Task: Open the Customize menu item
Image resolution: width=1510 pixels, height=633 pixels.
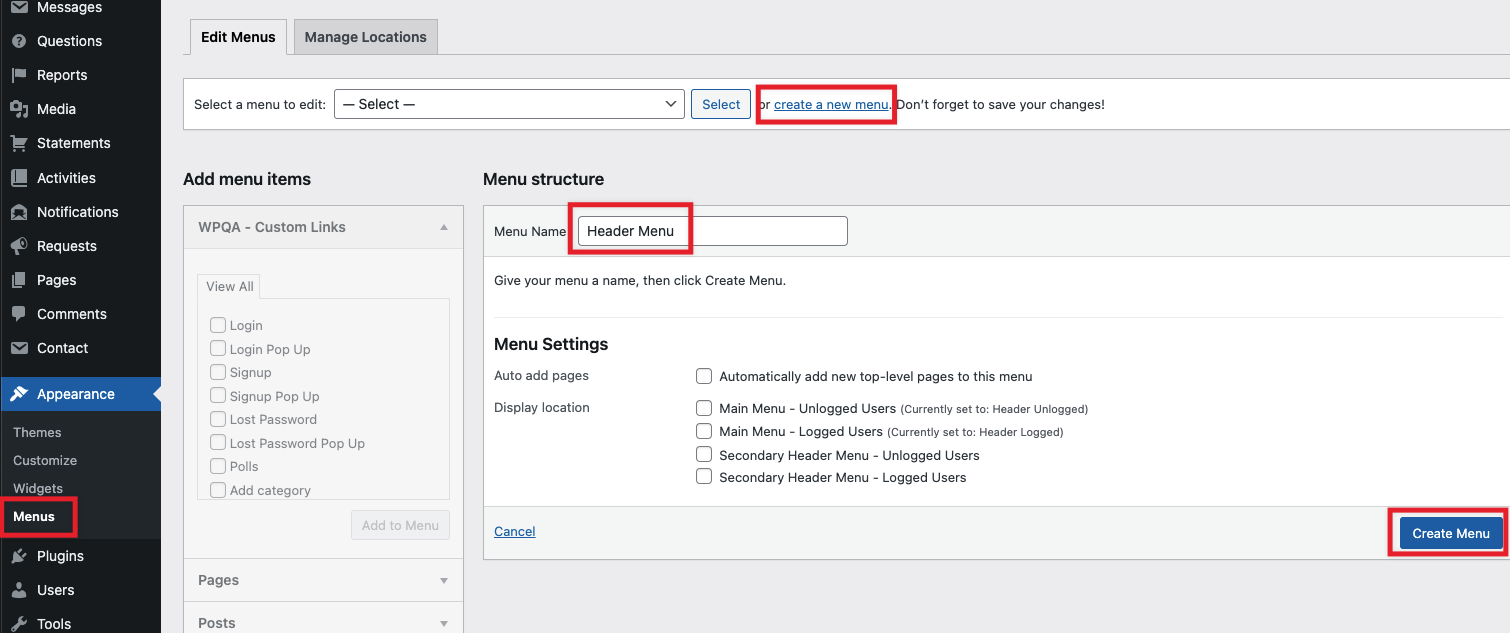Action: pyautogui.click(x=44, y=460)
